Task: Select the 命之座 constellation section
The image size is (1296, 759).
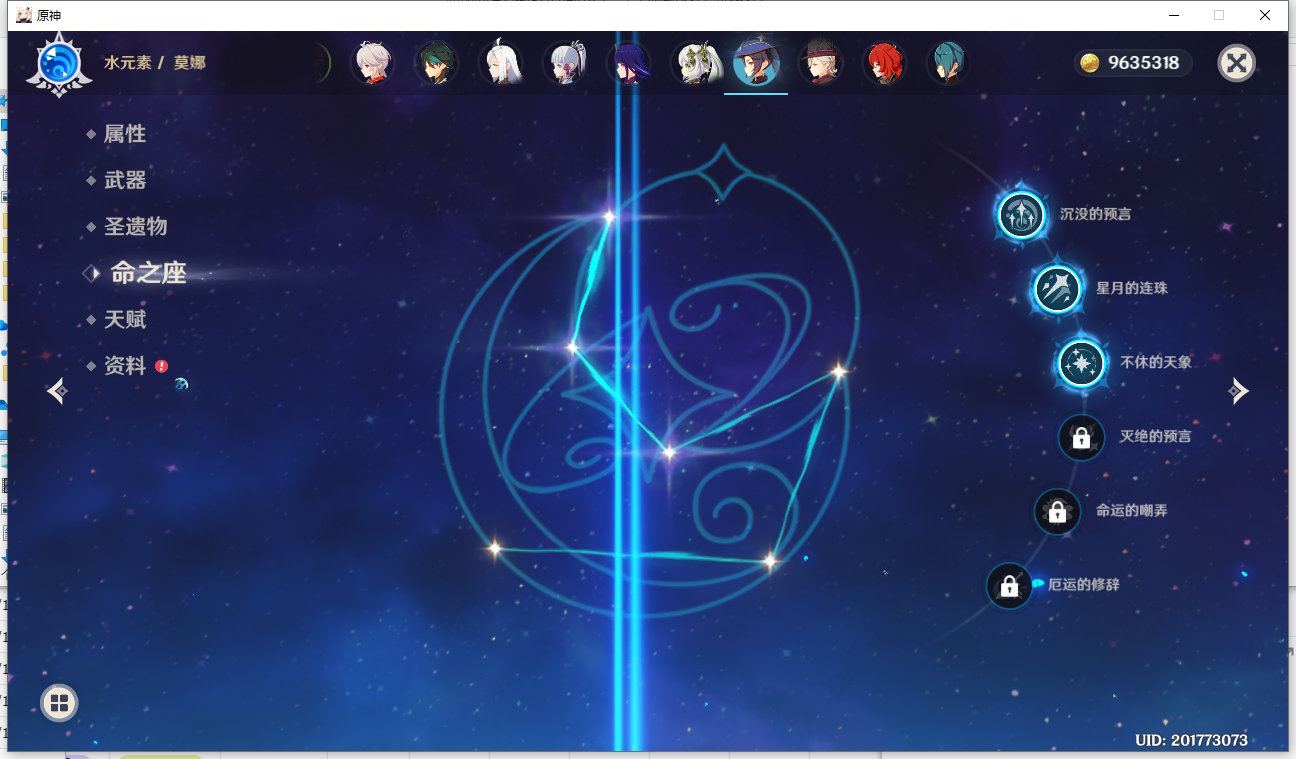Action: [x=148, y=273]
